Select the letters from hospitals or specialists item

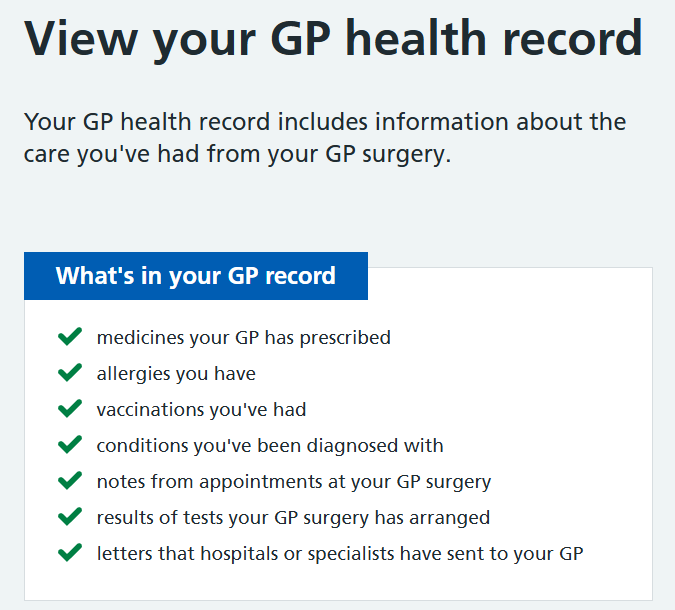click(x=340, y=554)
